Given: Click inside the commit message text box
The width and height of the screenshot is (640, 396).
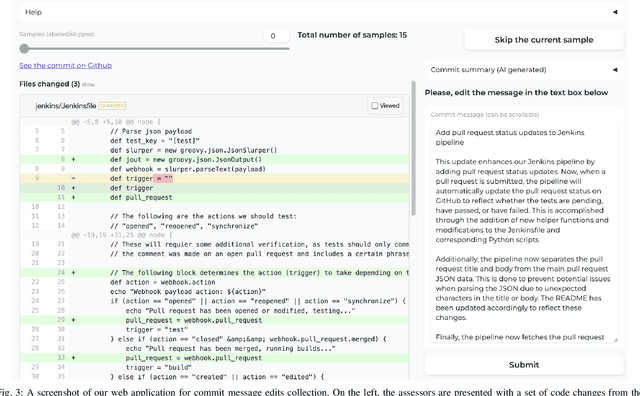Looking at the screenshot, I should point(524,233).
